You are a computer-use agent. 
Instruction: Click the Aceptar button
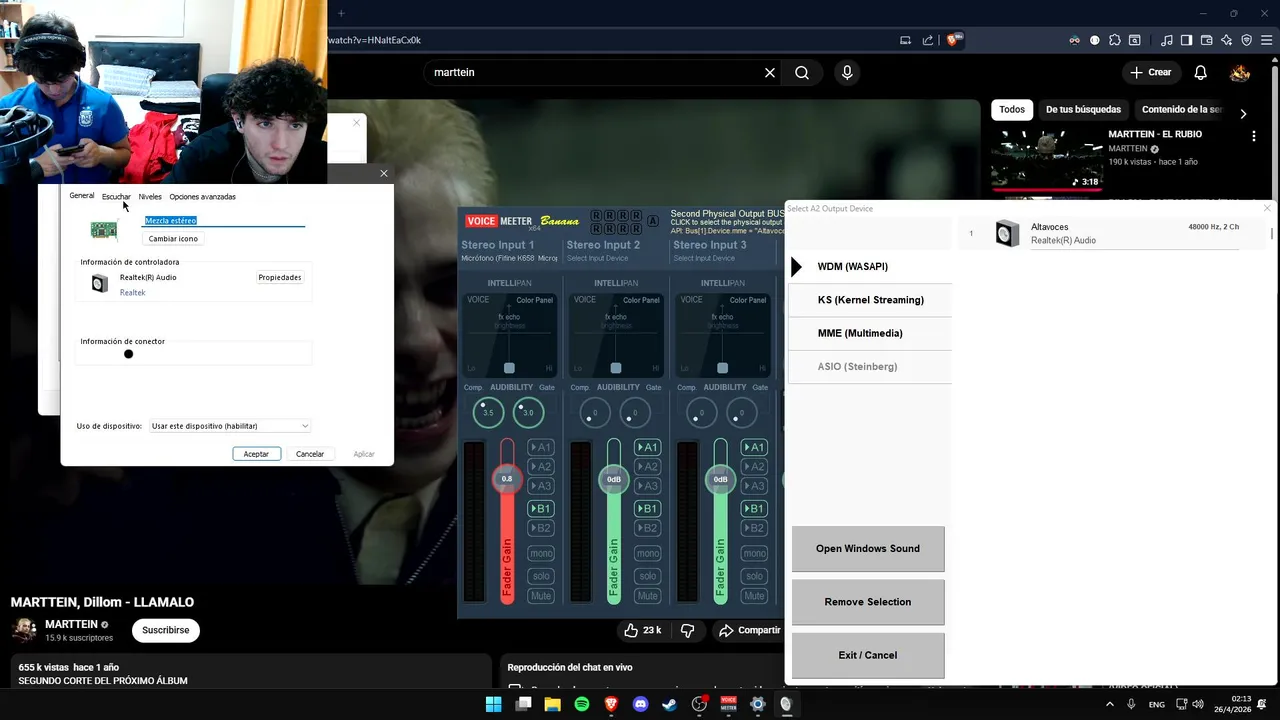[256, 454]
